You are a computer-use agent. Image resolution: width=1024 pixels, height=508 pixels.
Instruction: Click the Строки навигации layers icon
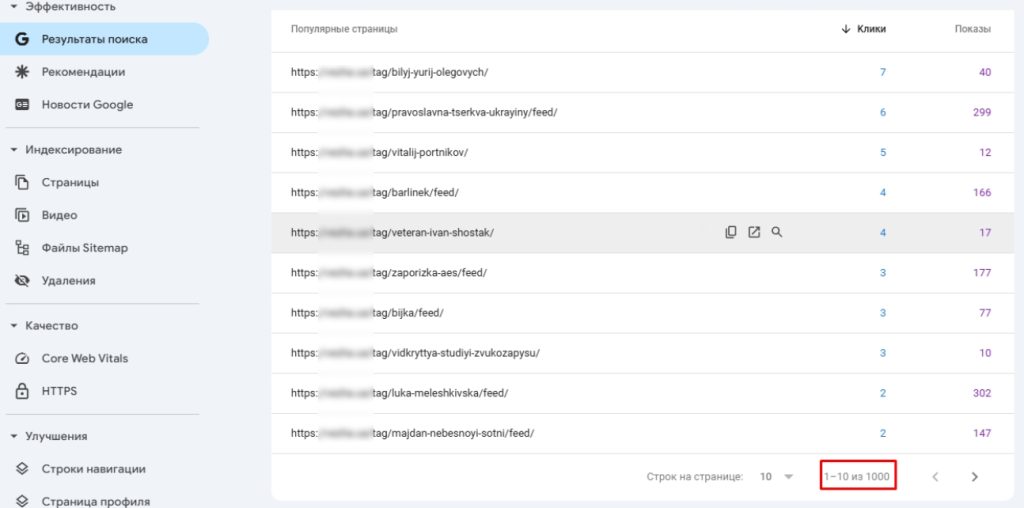22,469
